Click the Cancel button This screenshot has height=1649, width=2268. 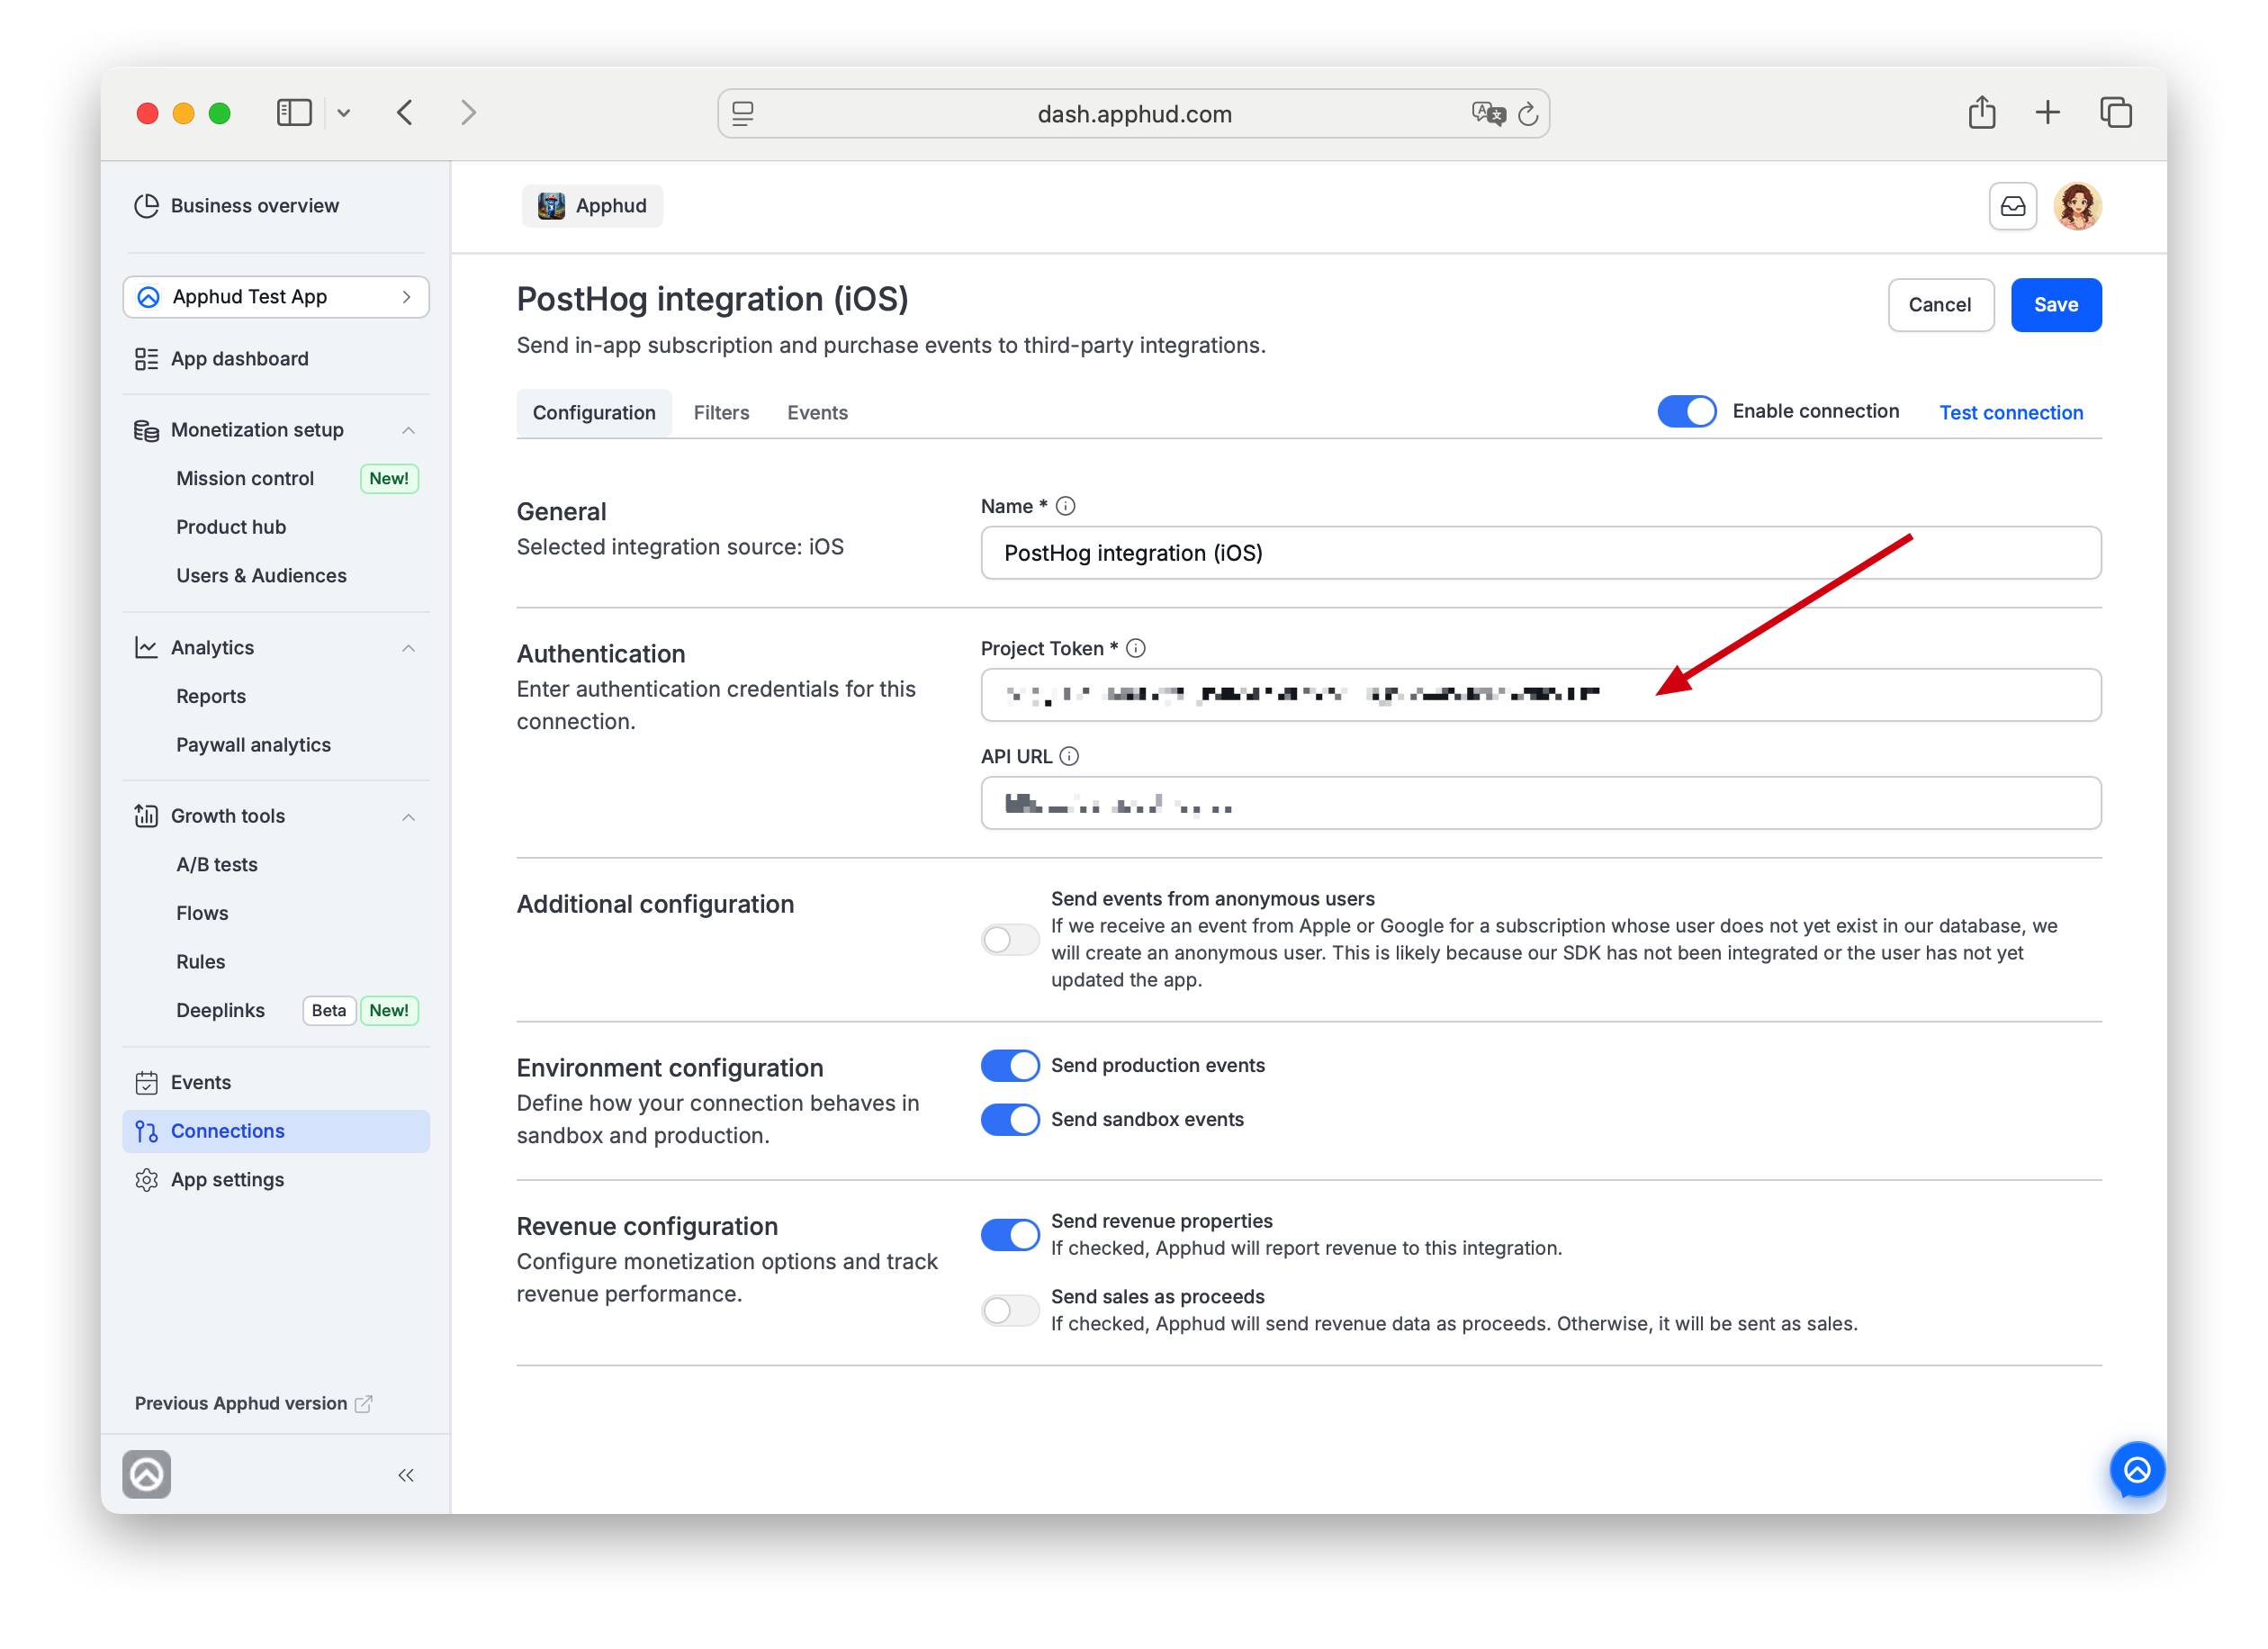(x=1940, y=305)
